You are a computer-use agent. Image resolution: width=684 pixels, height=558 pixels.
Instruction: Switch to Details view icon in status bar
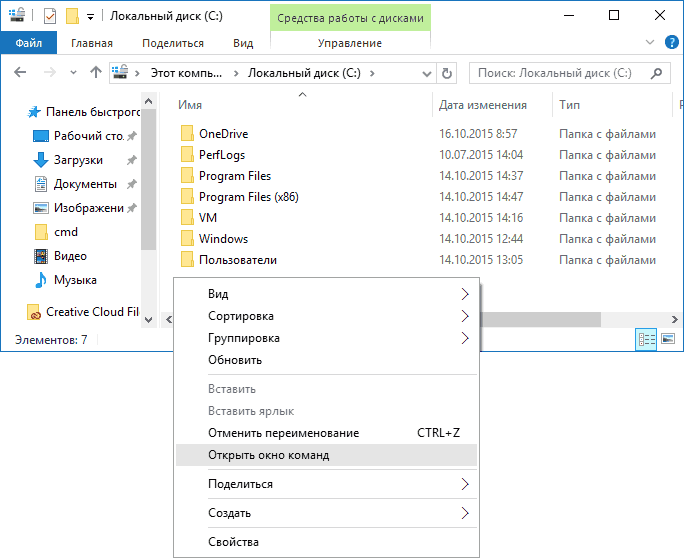646,339
